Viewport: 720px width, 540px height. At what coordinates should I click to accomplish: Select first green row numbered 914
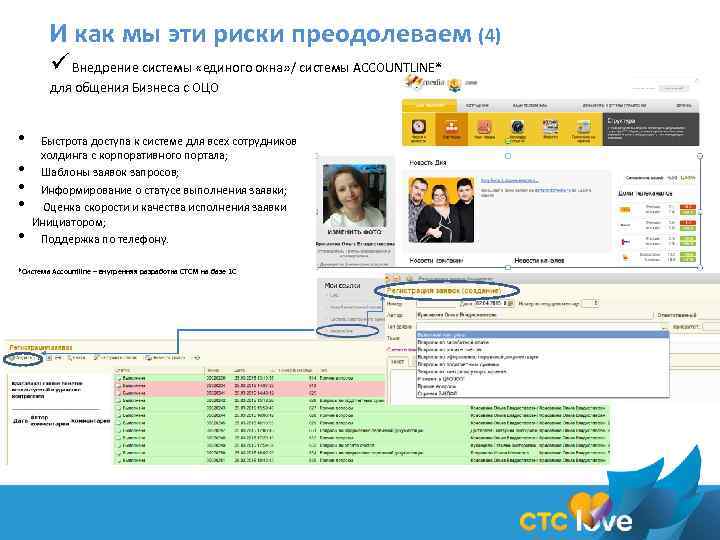[x=249, y=378]
